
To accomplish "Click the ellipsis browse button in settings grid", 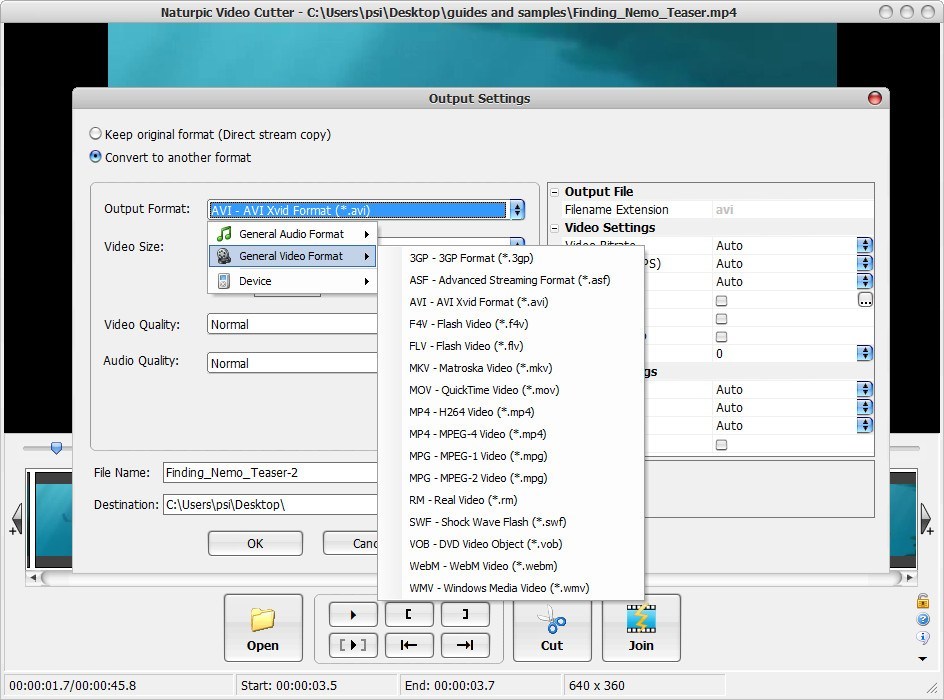I will [x=865, y=300].
